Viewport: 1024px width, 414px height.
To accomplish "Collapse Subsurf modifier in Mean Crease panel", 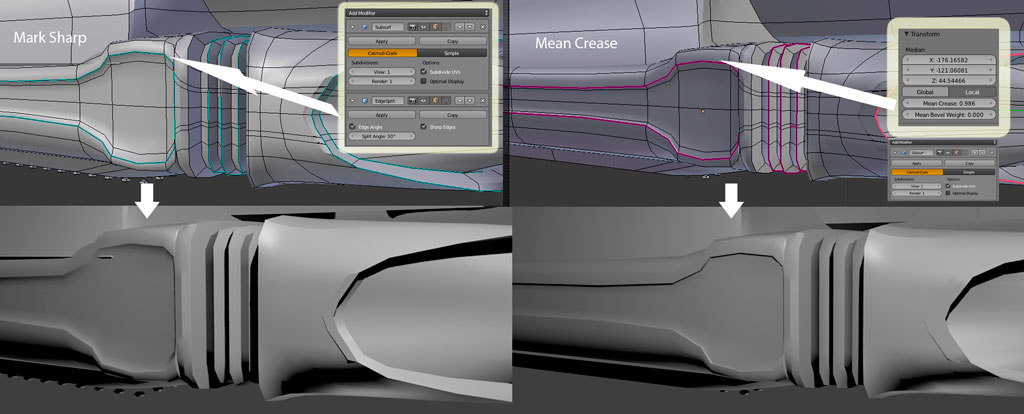I will (x=895, y=153).
